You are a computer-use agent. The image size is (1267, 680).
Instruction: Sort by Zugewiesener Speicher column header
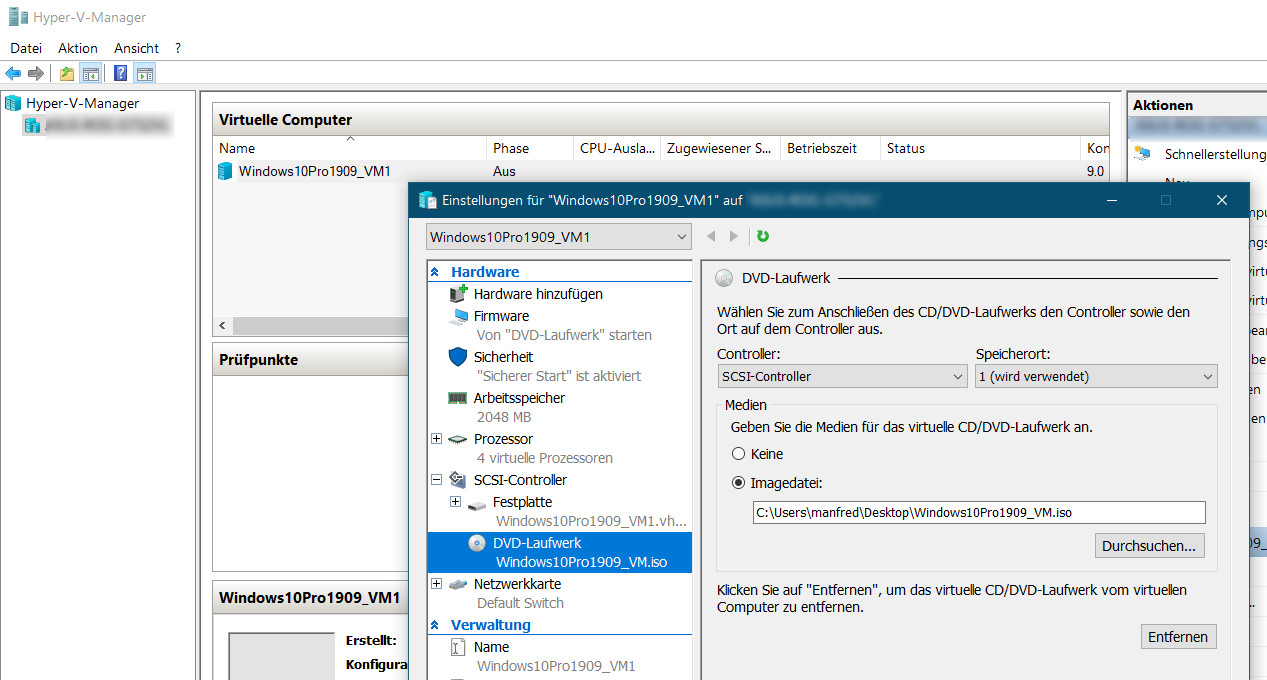[720, 148]
